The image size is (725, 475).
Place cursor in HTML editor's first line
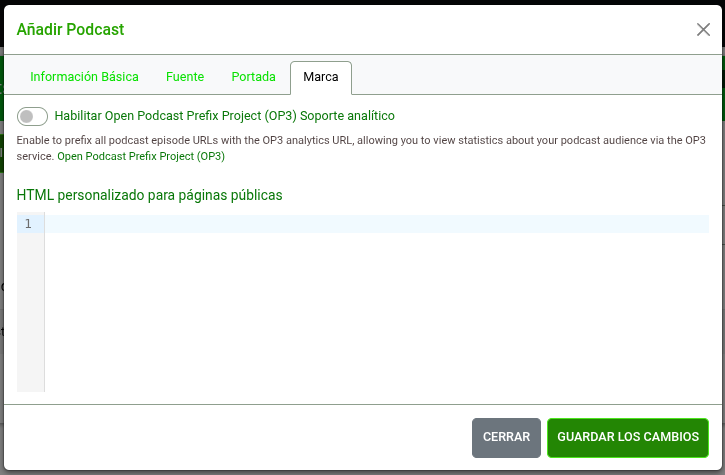pyautogui.click(x=376, y=224)
